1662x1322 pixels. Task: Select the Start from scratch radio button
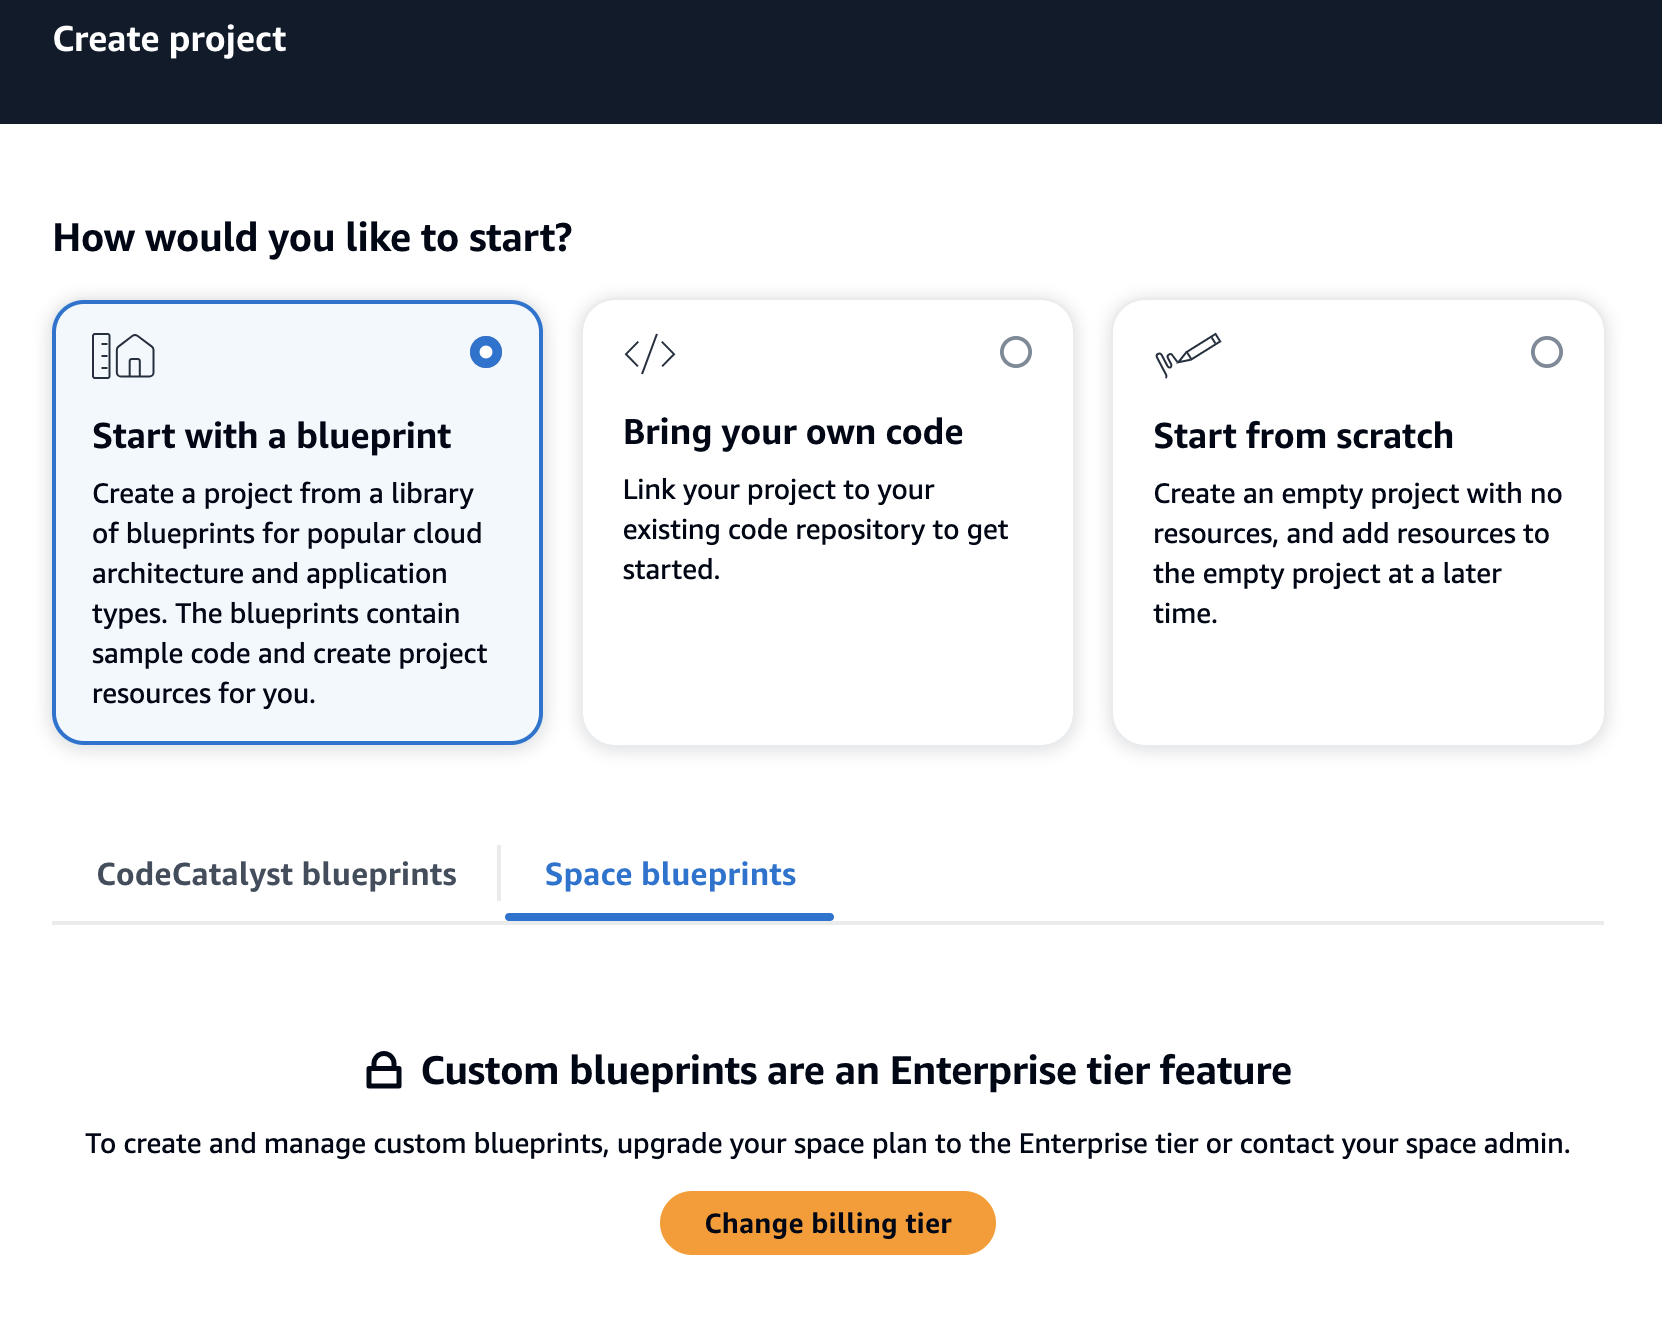1546,352
